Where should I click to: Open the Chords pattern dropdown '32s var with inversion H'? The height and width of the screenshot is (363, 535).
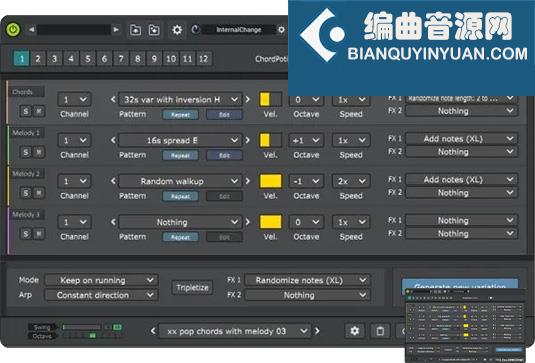point(180,100)
